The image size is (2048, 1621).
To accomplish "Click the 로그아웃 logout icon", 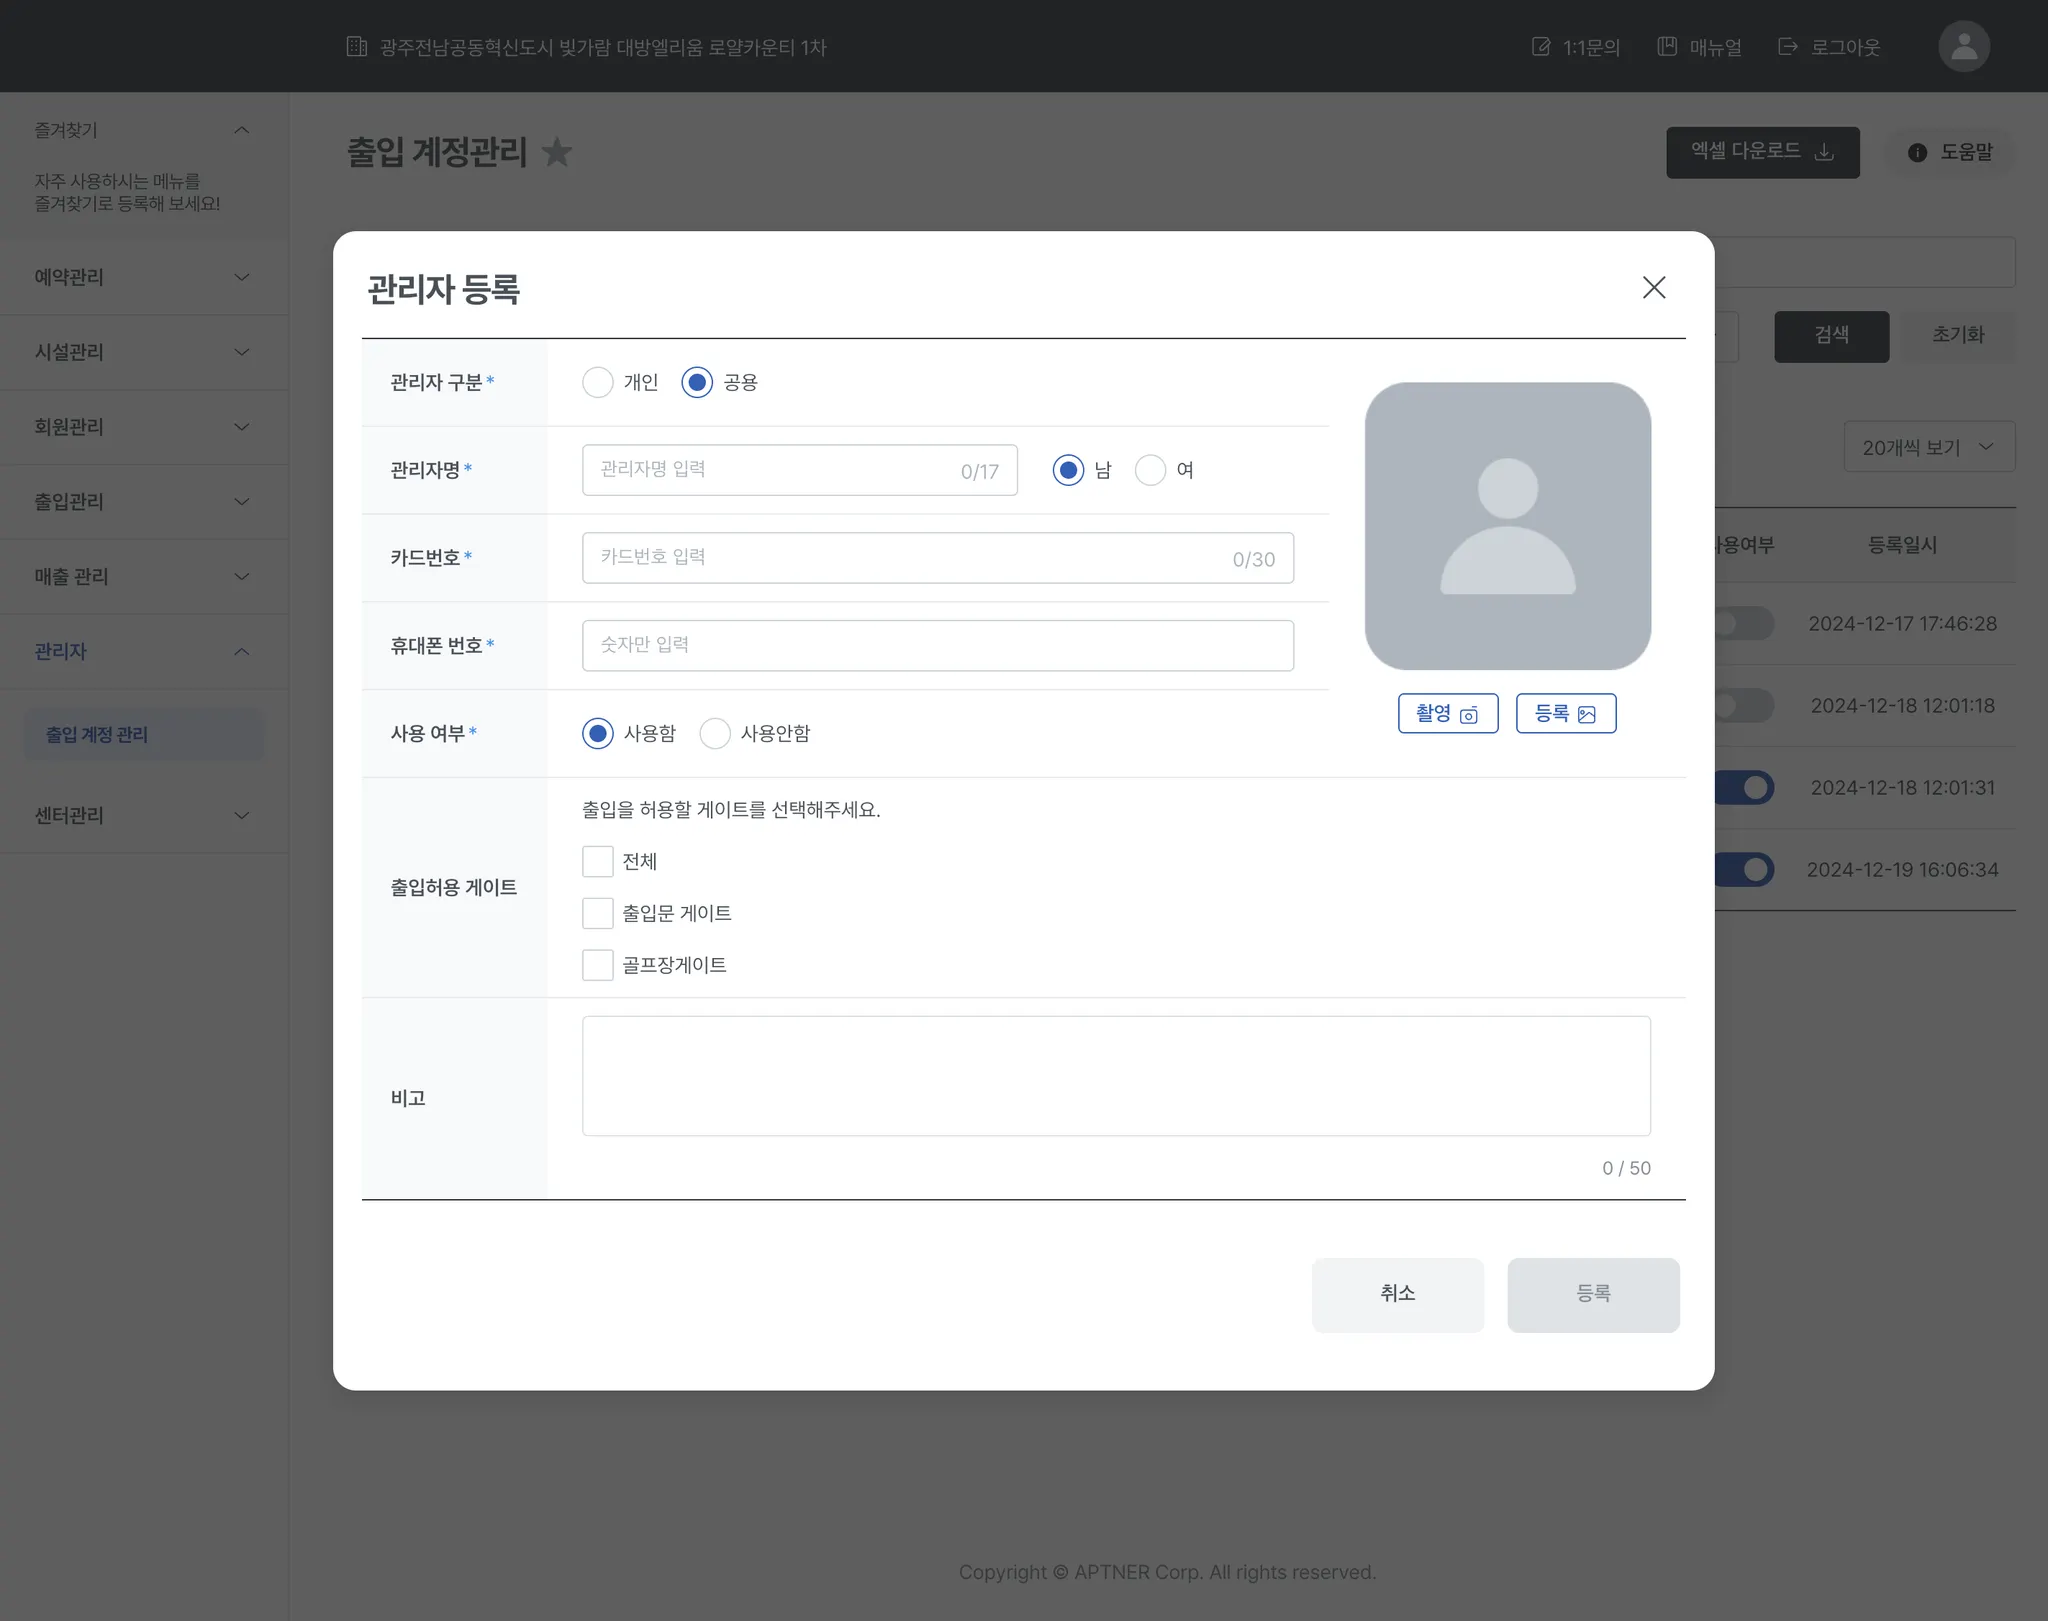I will click(1788, 47).
